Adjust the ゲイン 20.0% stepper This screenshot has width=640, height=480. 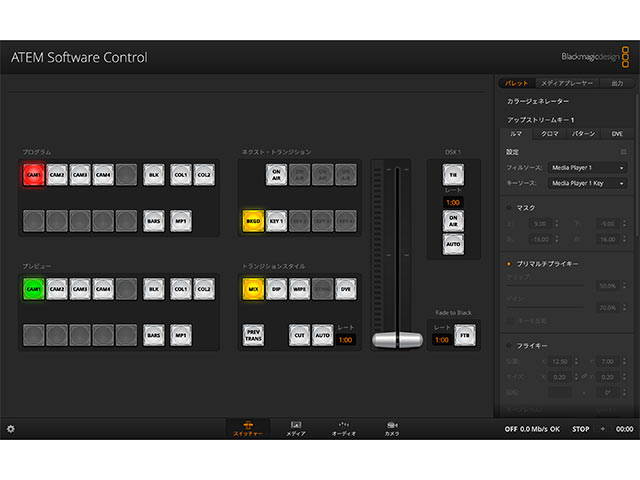[x=624, y=308]
